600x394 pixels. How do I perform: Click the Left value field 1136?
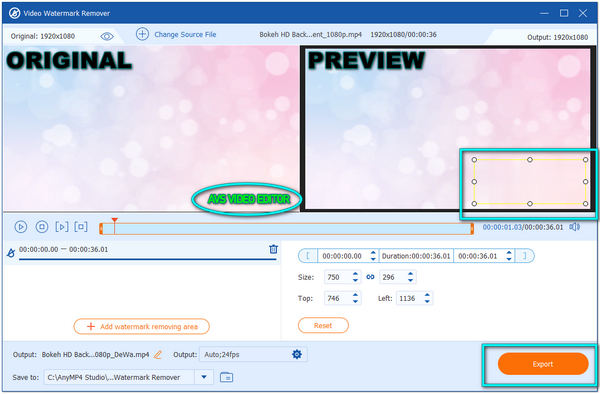coord(409,298)
